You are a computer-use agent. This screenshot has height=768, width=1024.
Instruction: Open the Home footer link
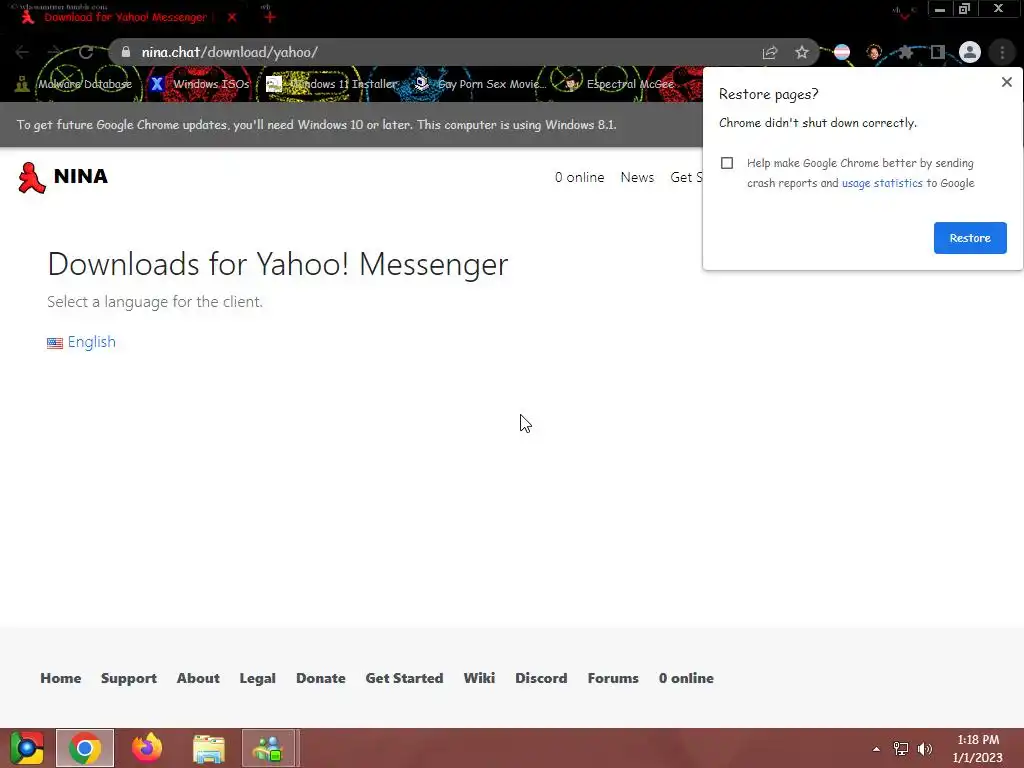[61, 678]
